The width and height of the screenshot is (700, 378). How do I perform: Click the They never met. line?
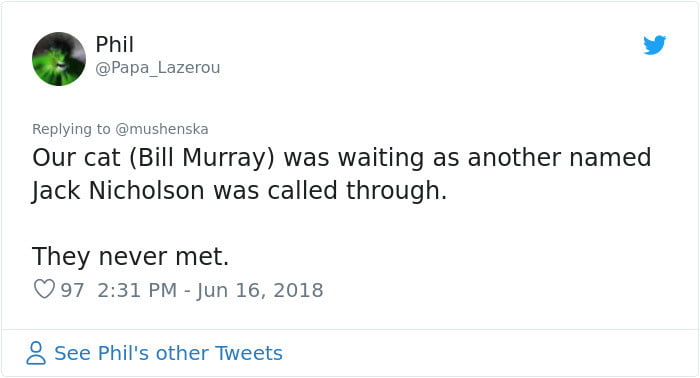click(130, 257)
